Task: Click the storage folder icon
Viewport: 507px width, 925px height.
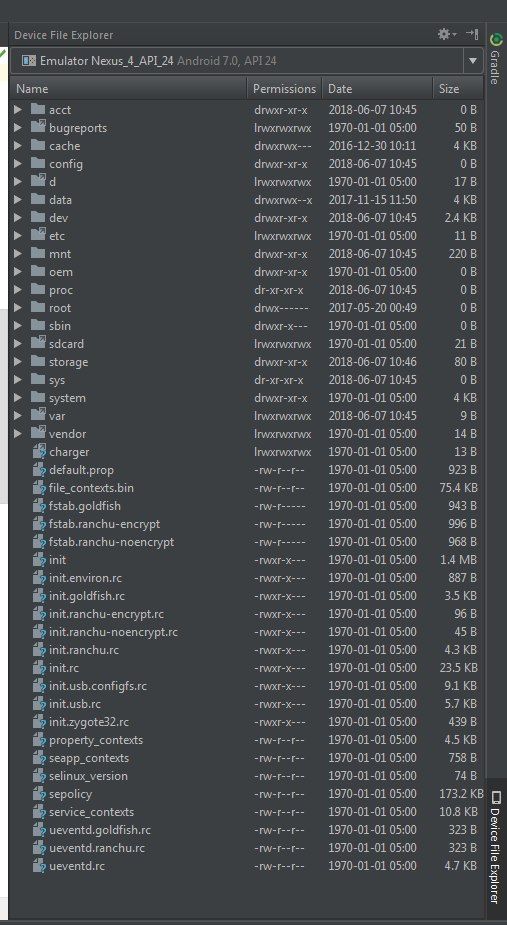Action: 38,362
